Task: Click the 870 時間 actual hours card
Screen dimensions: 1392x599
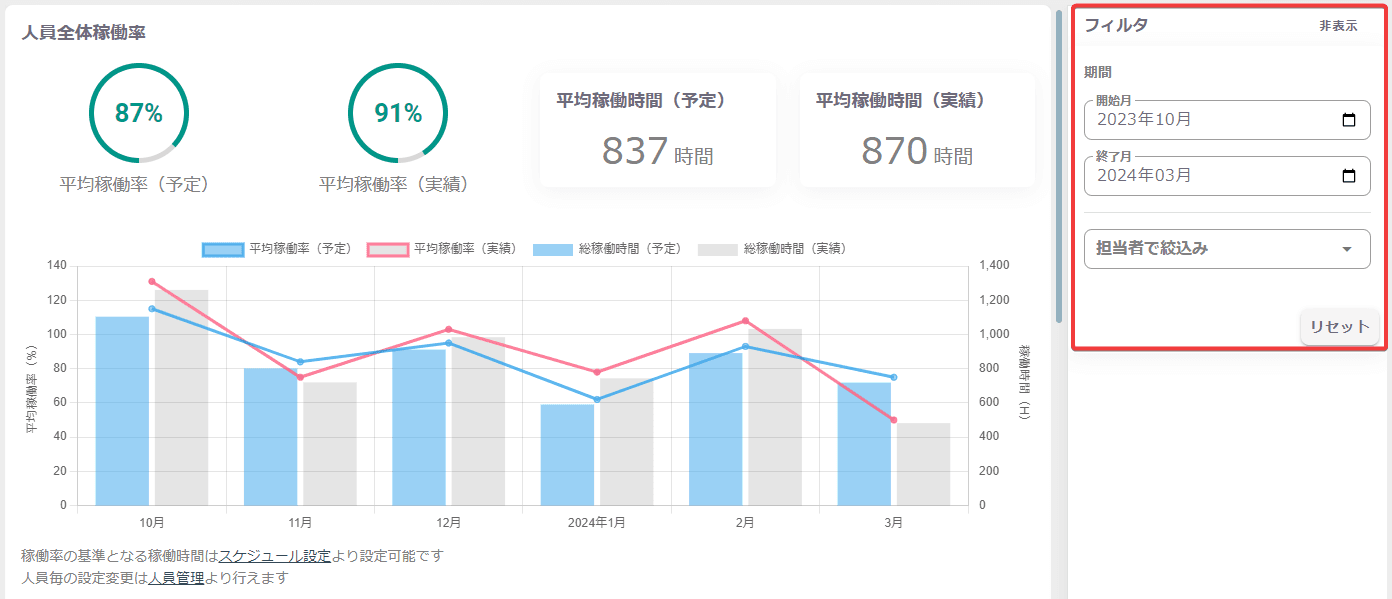Action: (x=917, y=130)
